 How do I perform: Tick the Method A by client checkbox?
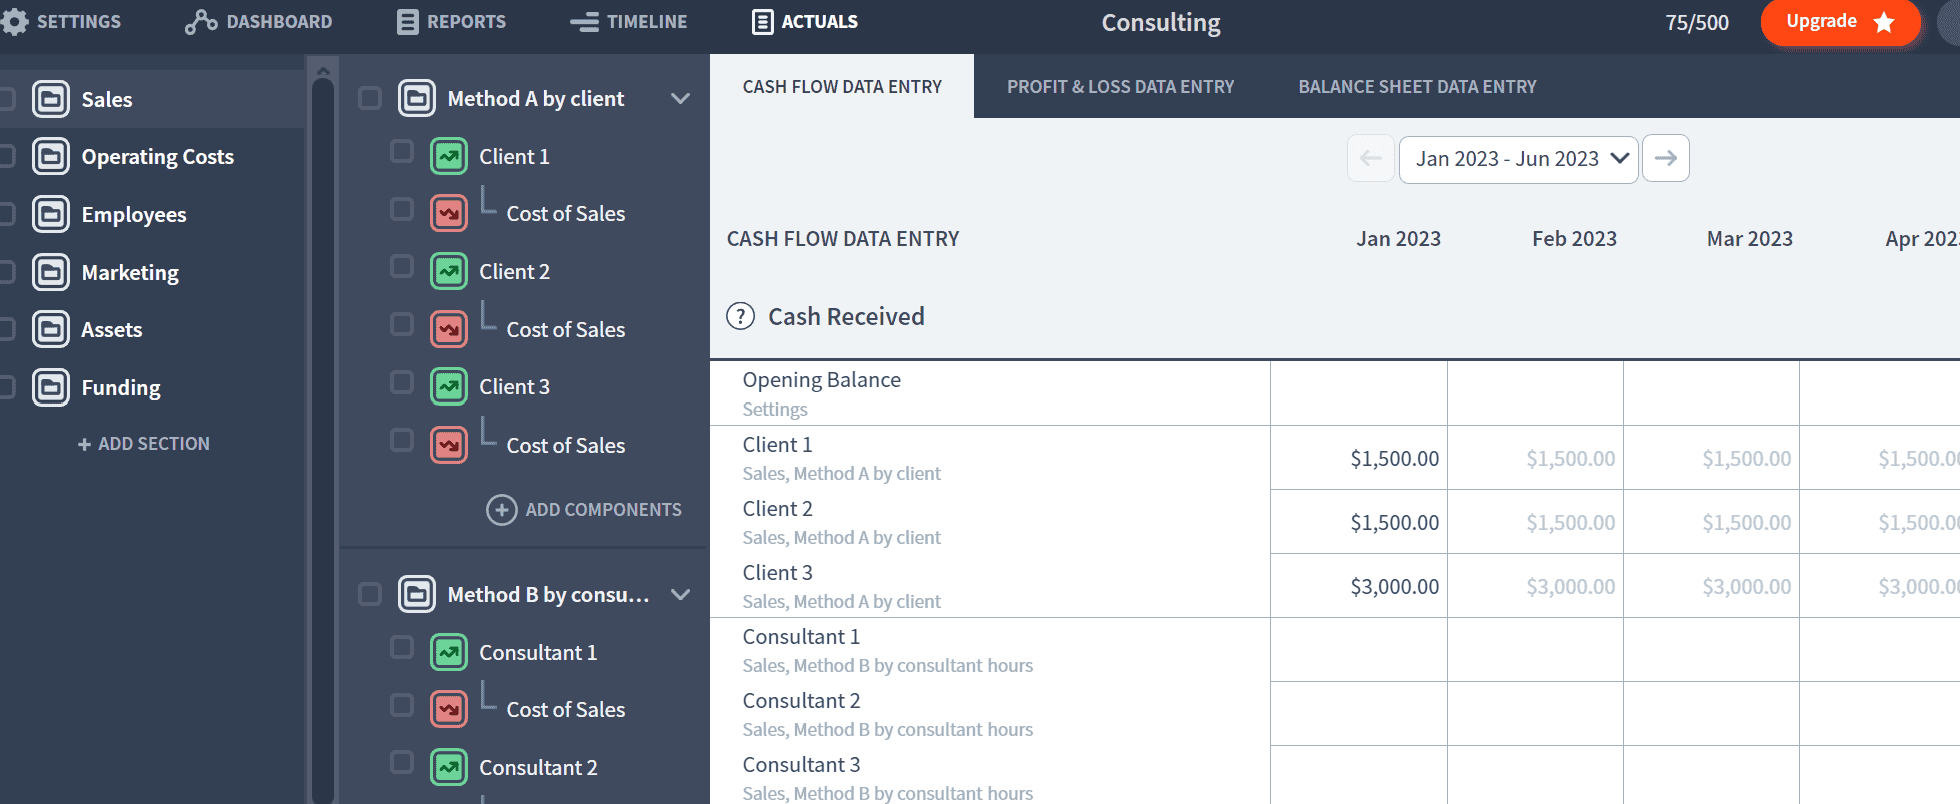click(x=370, y=98)
